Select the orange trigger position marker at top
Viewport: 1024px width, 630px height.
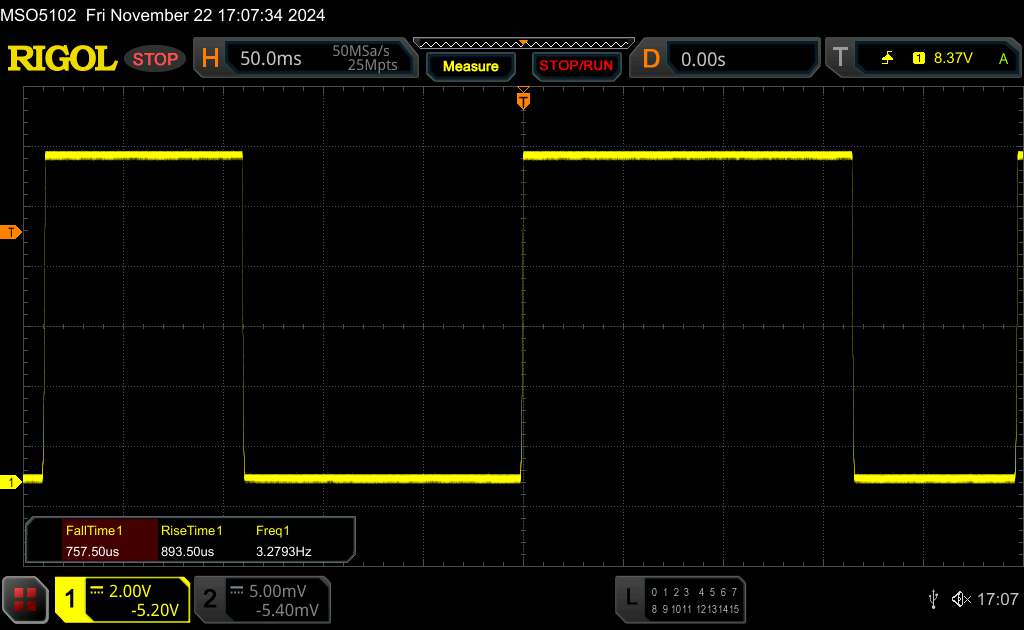point(522,100)
